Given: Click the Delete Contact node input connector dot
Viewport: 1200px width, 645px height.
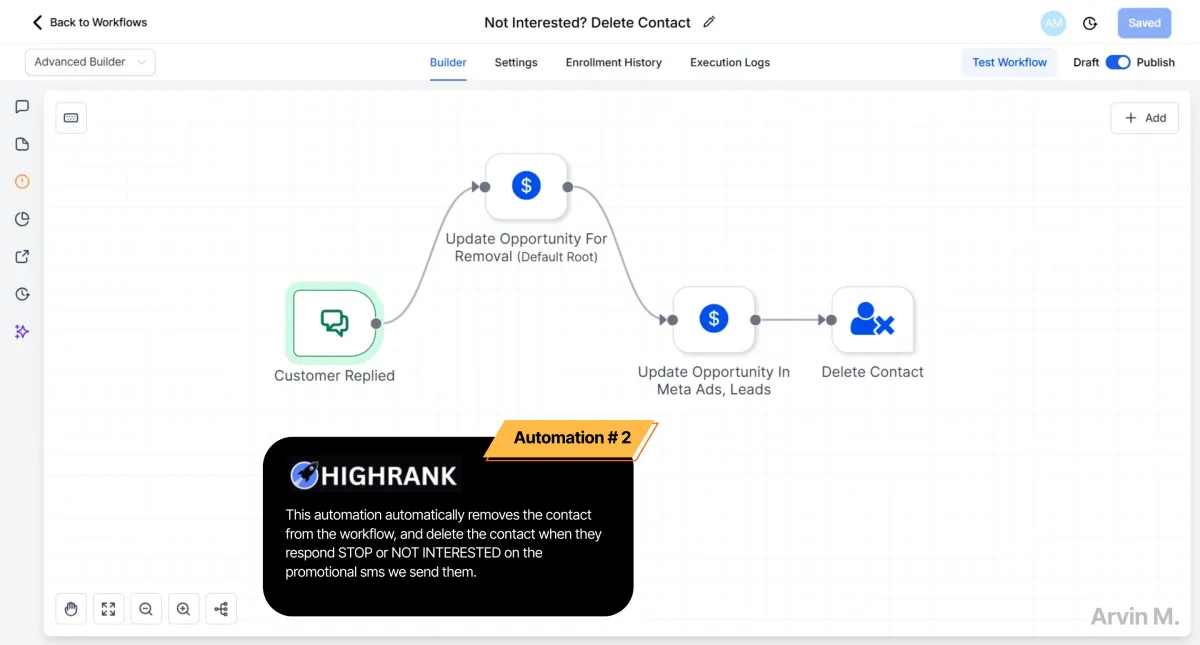Looking at the screenshot, I should pyautogui.click(x=832, y=320).
